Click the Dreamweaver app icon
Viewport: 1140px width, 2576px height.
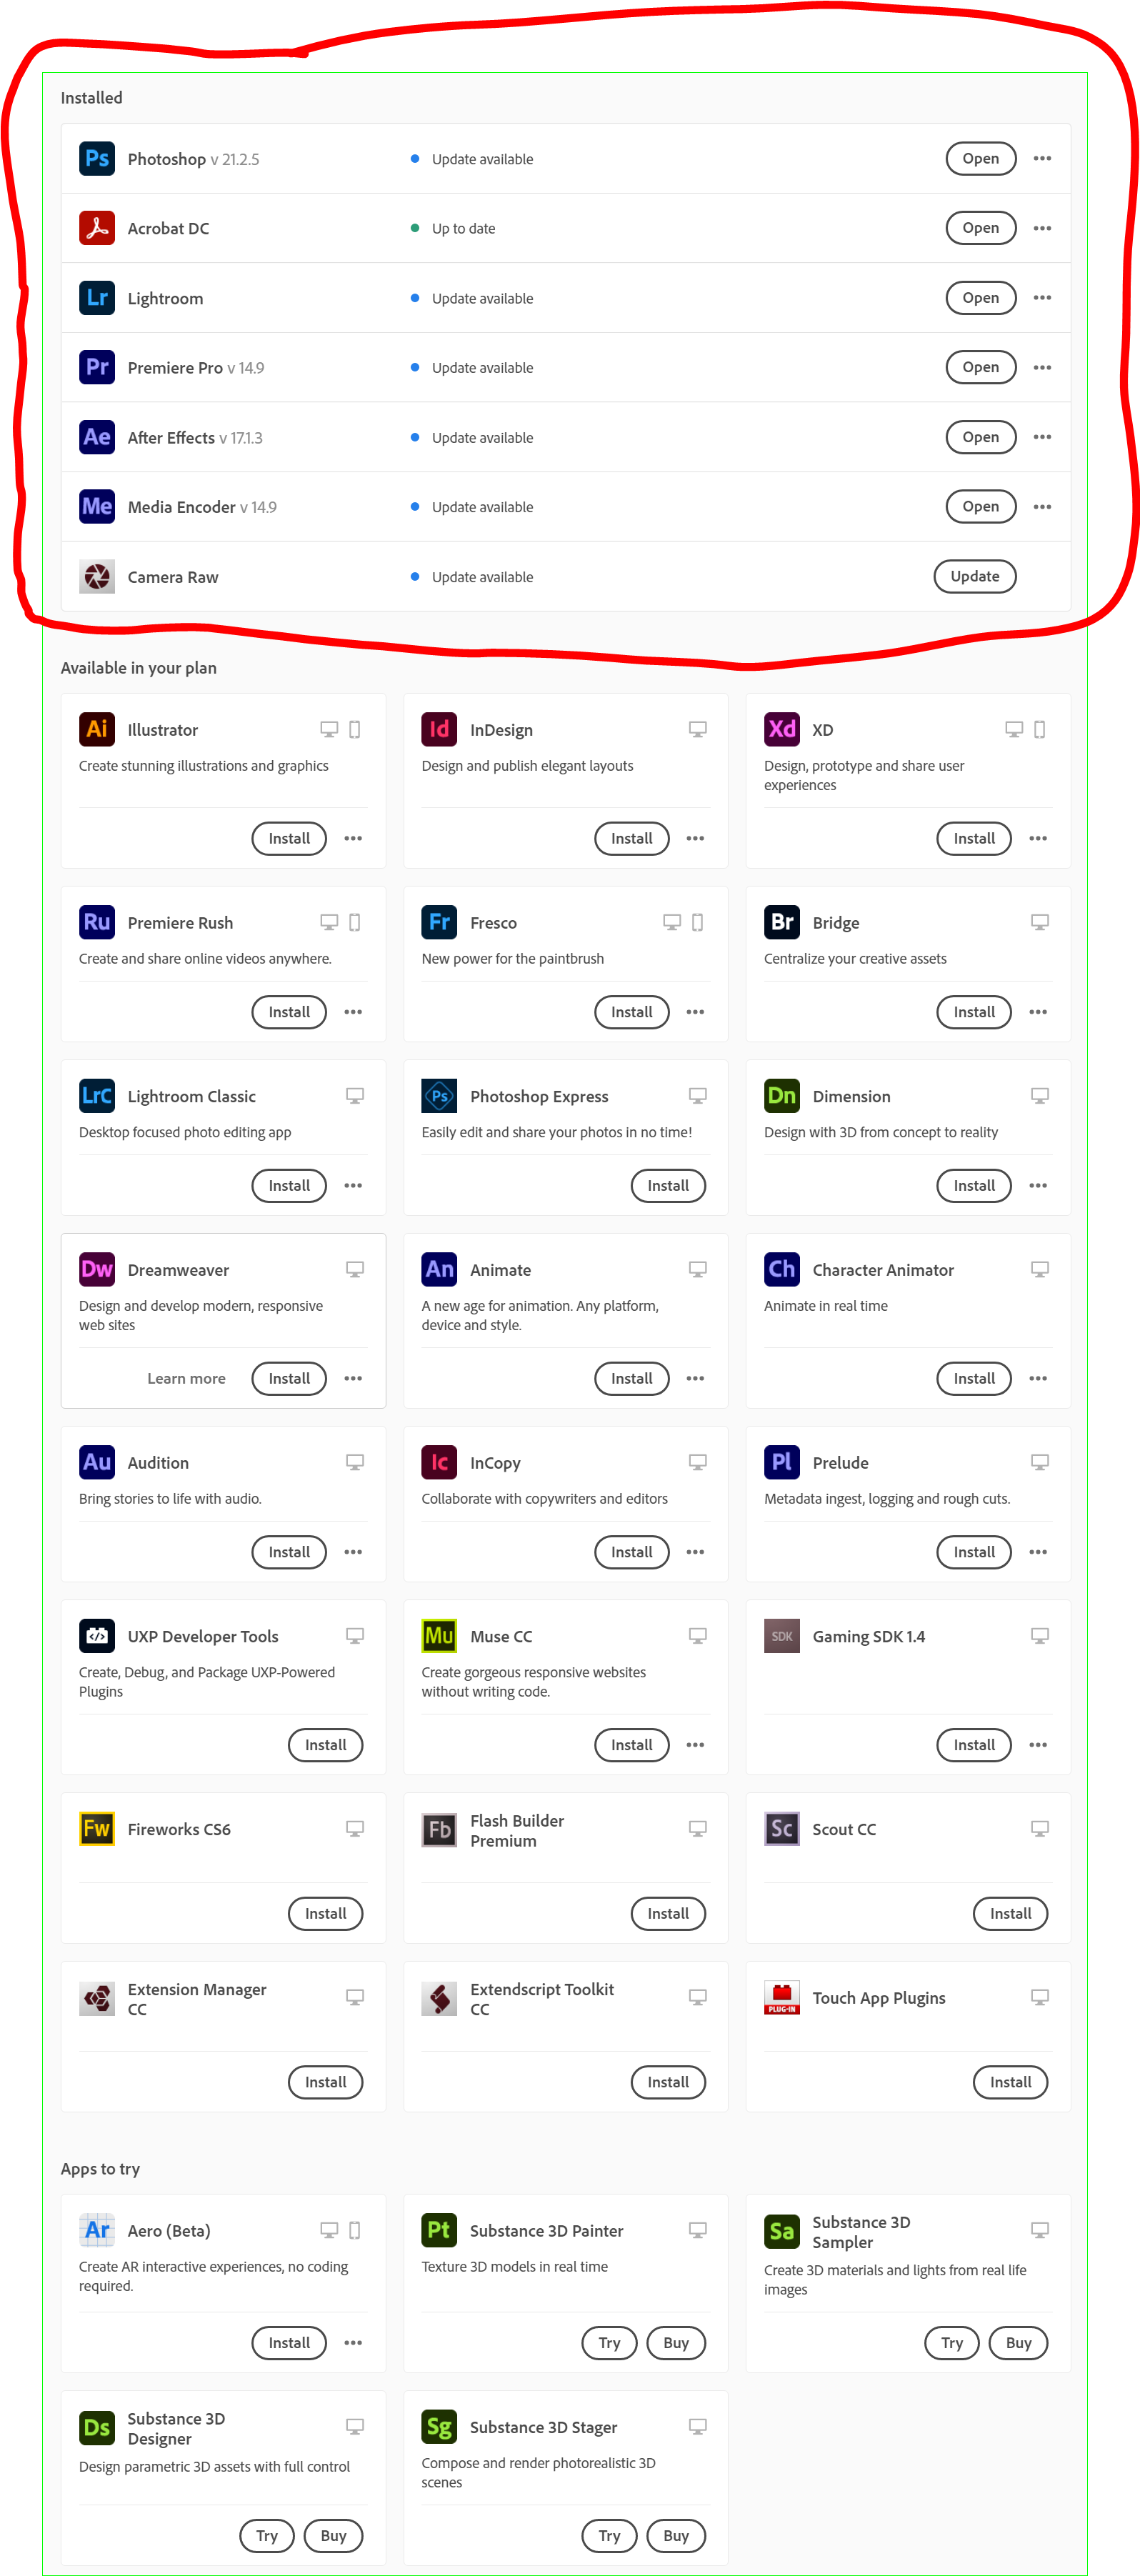pyautogui.click(x=97, y=1269)
